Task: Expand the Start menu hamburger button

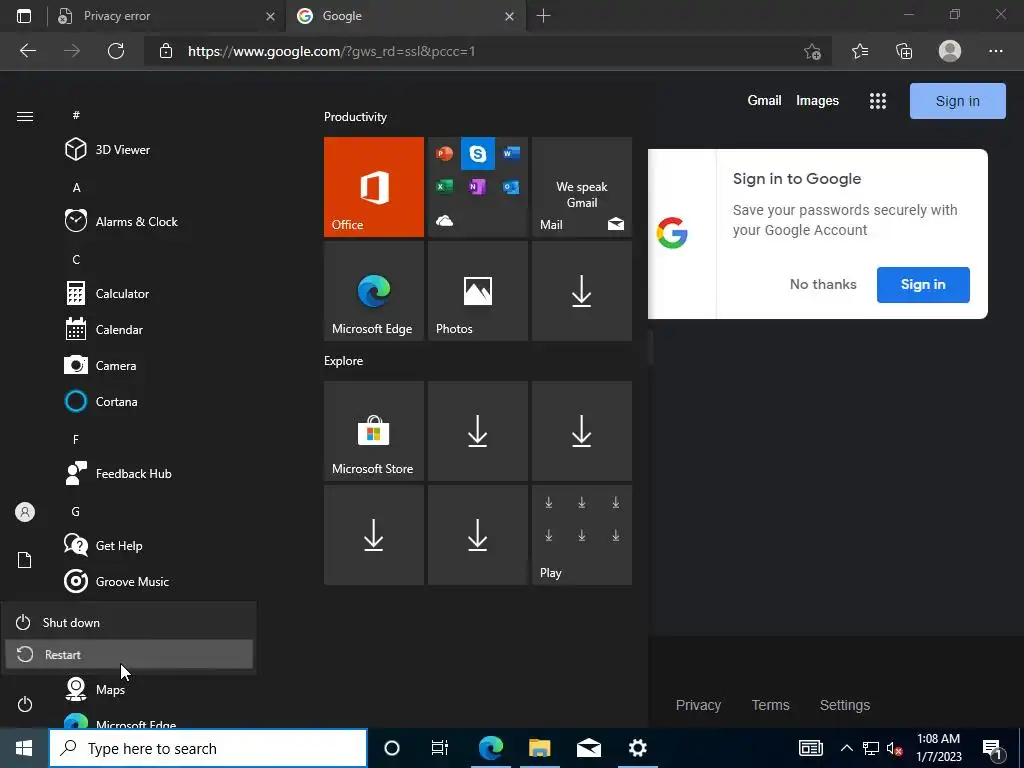Action: pos(25,116)
